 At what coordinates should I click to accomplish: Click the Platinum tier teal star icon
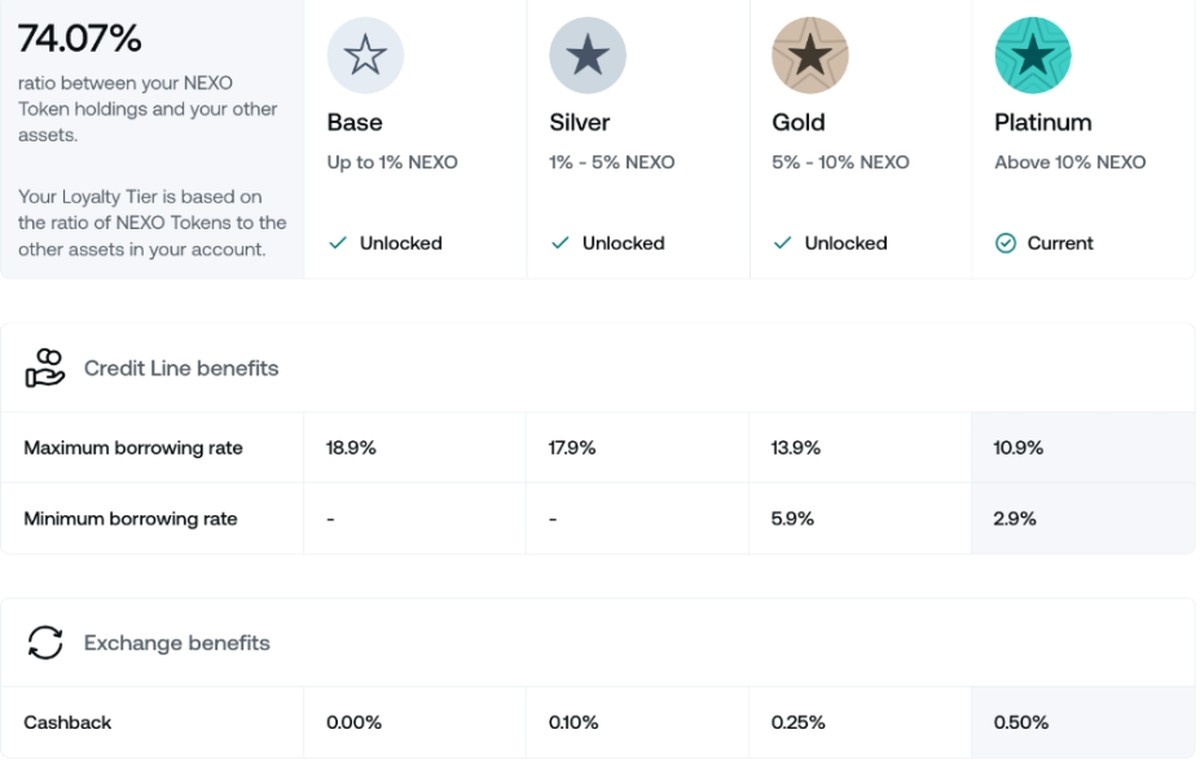pyautogui.click(x=1032, y=56)
